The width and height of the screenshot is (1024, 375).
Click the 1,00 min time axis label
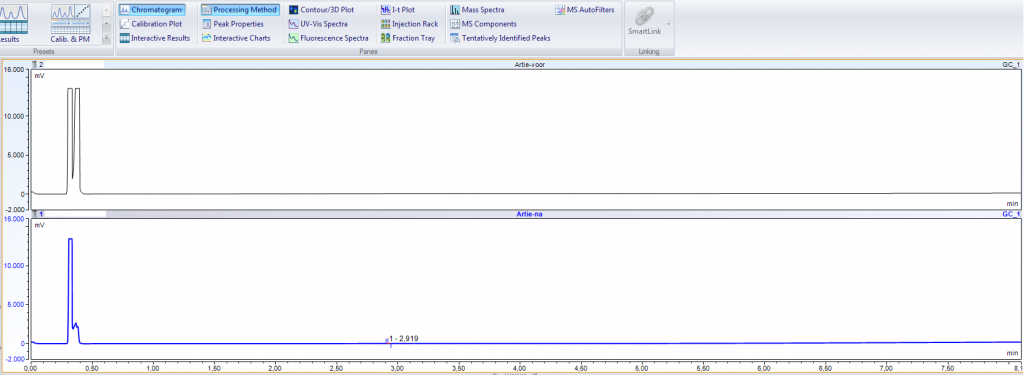pyautogui.click(x=153, y=368)
